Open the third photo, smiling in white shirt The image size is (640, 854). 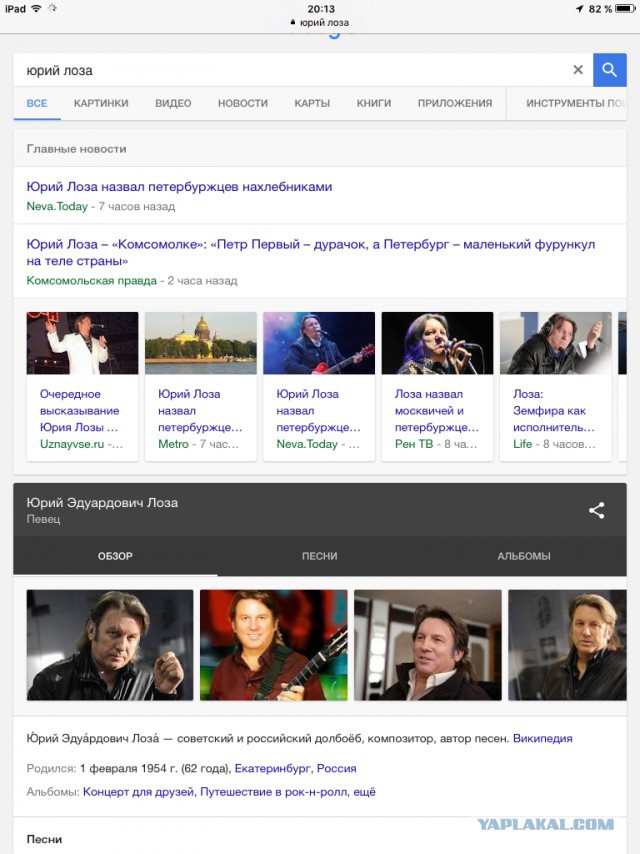(x=428, y=645)
